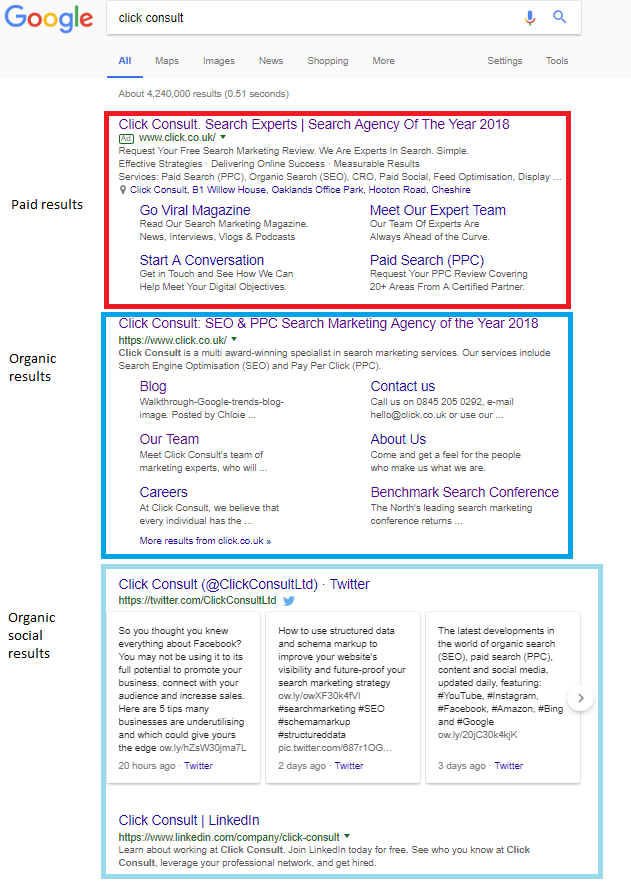Open the About Us sitelink
This screenshot has height=882, width=631.
click(x=398, y=439)
